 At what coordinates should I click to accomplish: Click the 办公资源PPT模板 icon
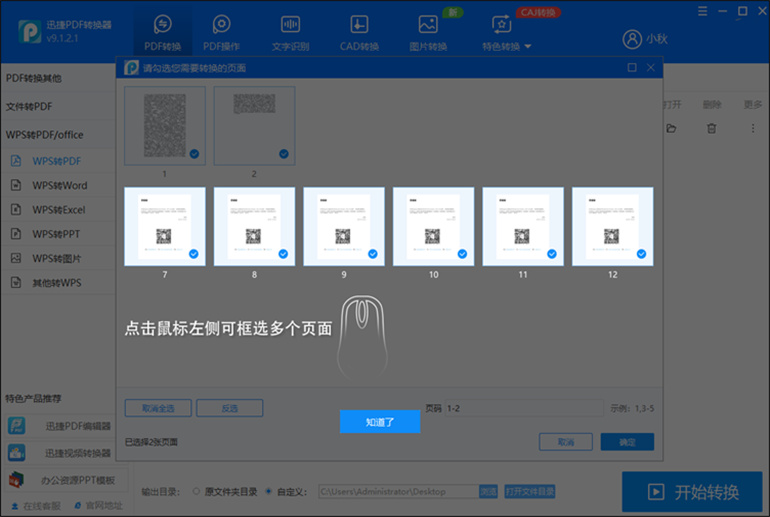pos(17,480)
